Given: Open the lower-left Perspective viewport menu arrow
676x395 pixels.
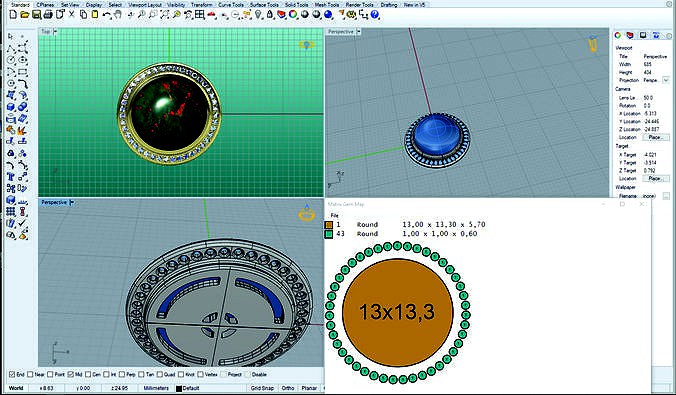Looking at the screenshot, I should pos(72,202).
